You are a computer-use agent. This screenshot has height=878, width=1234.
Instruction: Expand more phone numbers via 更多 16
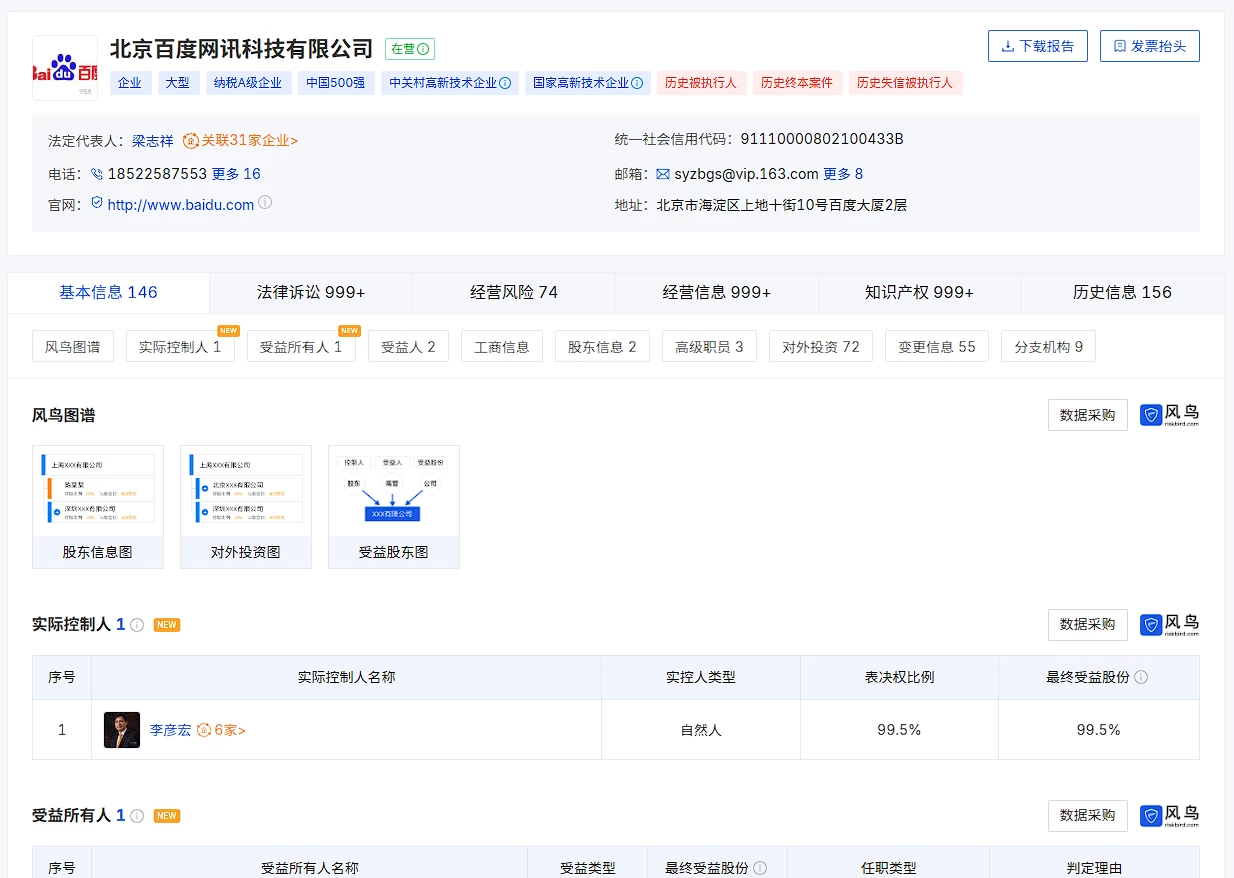click(x=236, y=174)
